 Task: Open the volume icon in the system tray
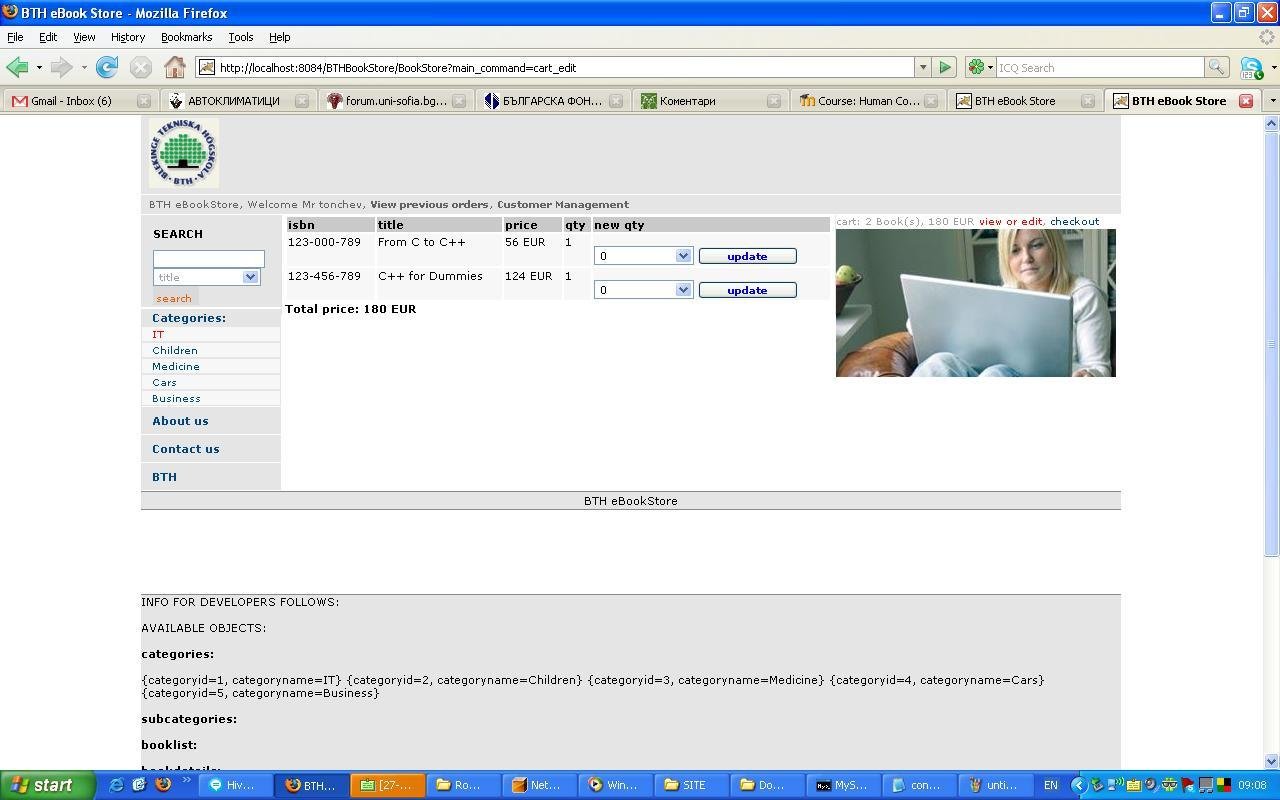coord(1150,785)
